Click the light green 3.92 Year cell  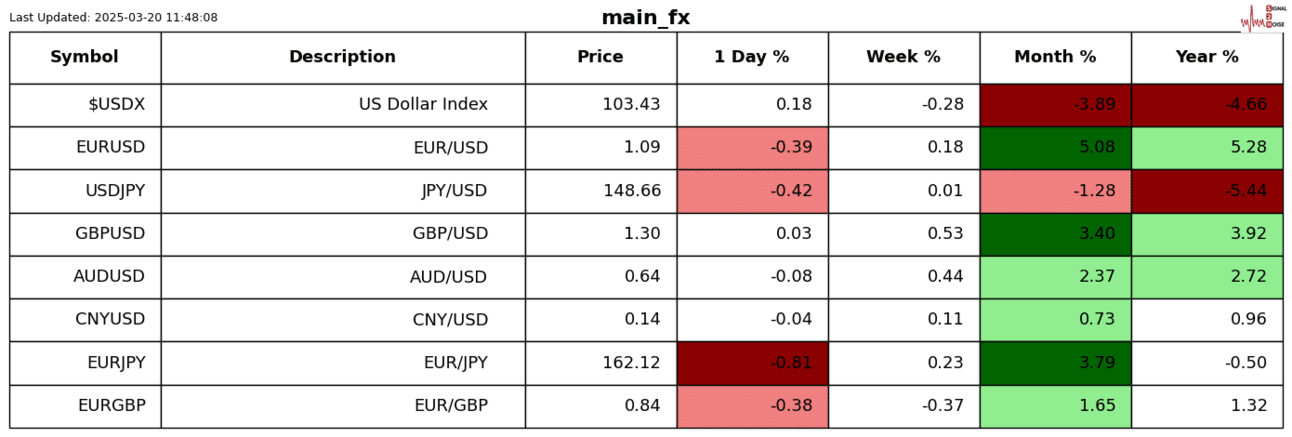[1206, 234]
